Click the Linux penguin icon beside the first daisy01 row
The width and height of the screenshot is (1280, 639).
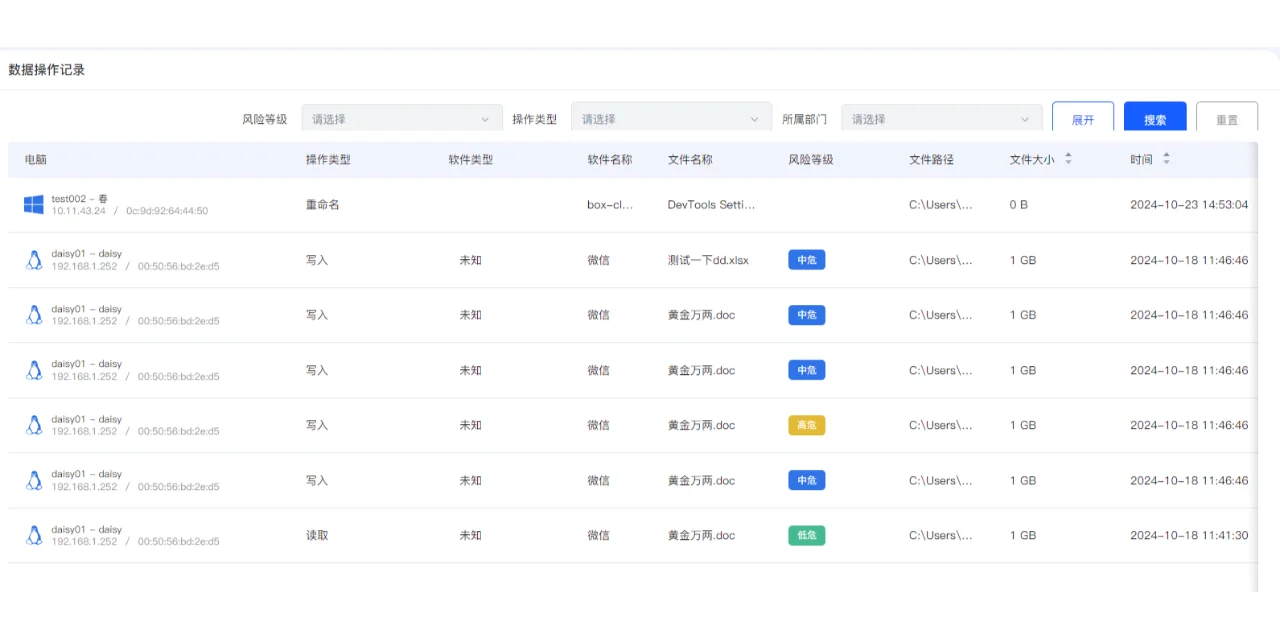[33, 259]
